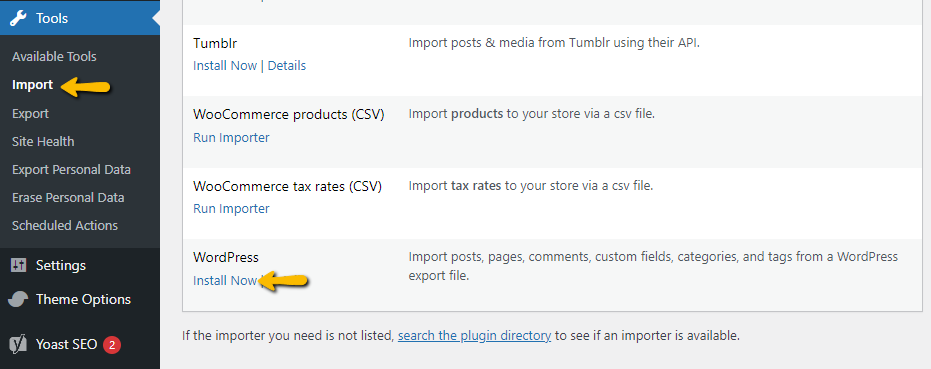This screenshot has height=369, width=931.
Task: Click the WordPress export file description
Action: coord(653,266)
